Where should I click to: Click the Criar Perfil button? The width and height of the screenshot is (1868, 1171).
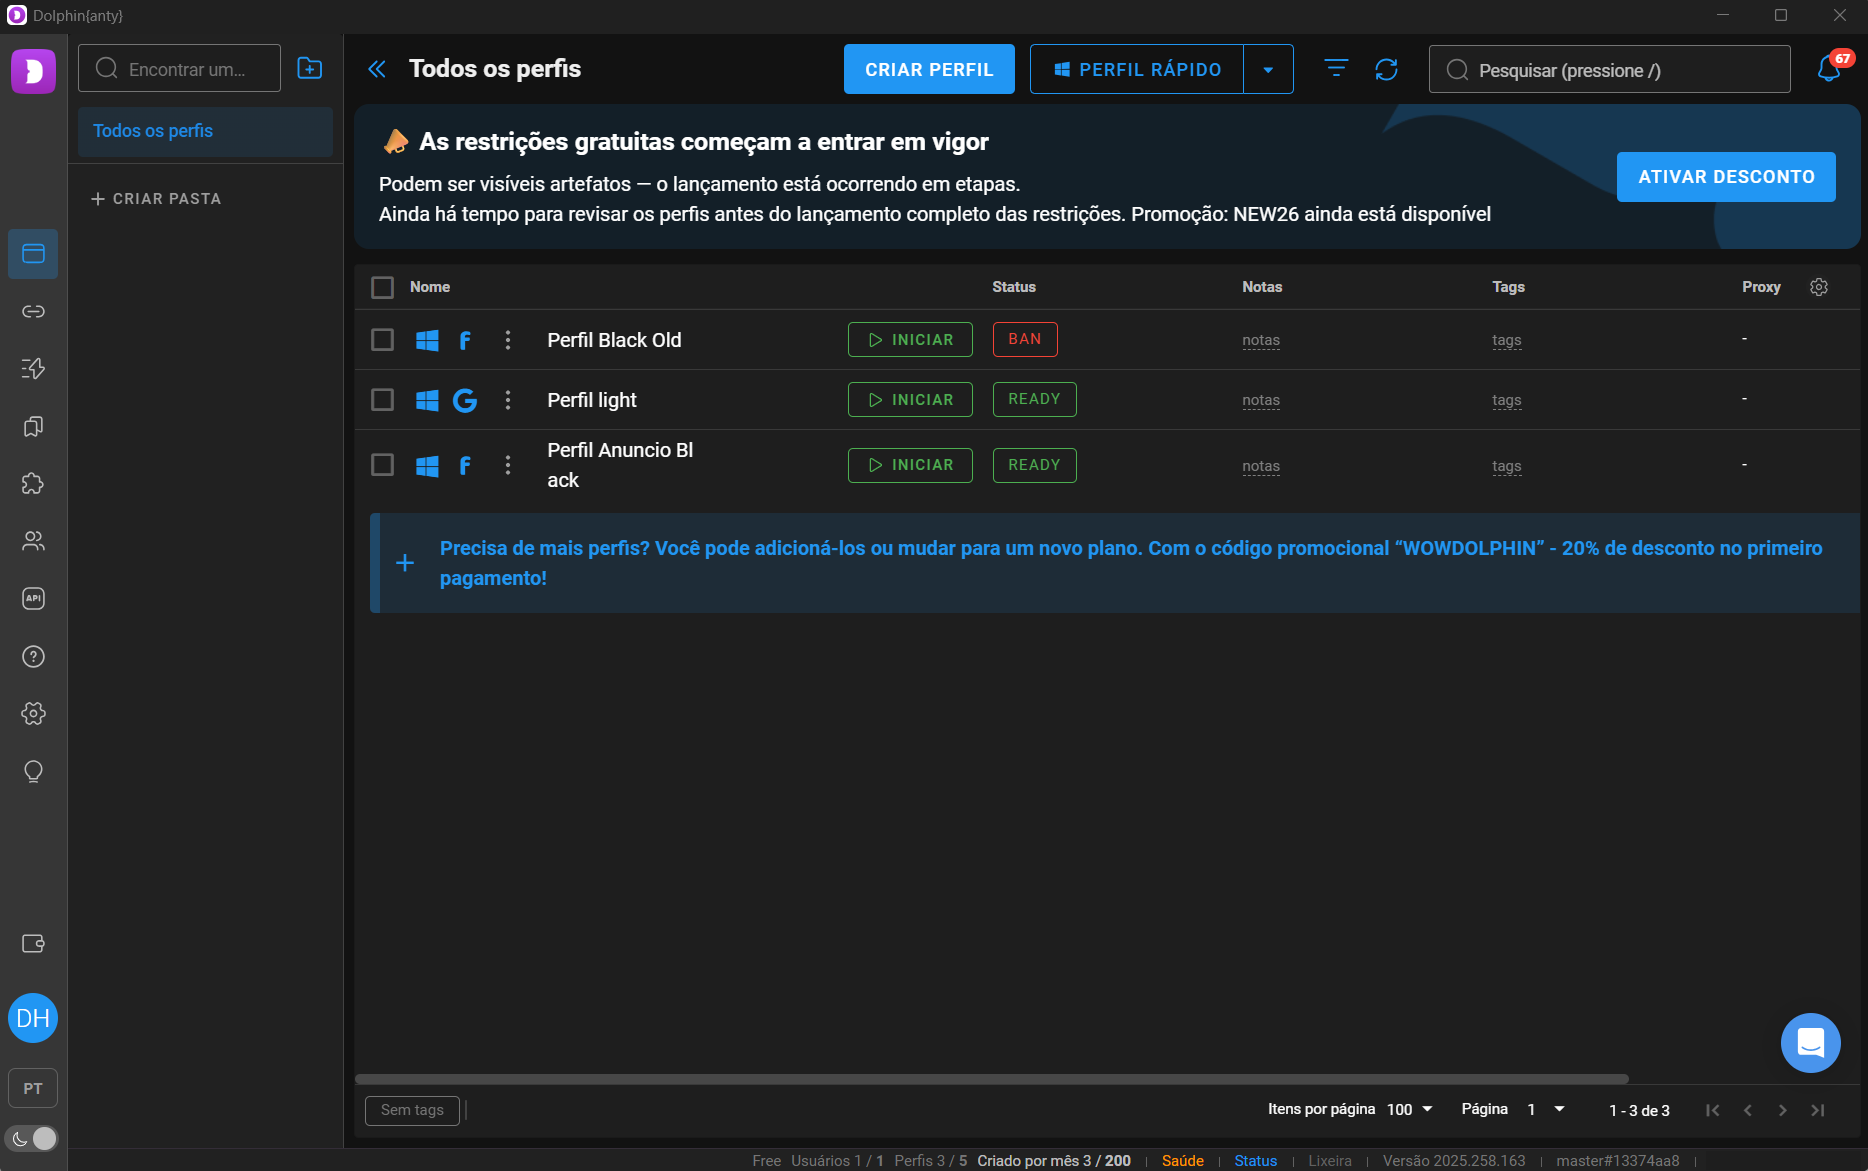pyautogui.click(x=928, y=70)
